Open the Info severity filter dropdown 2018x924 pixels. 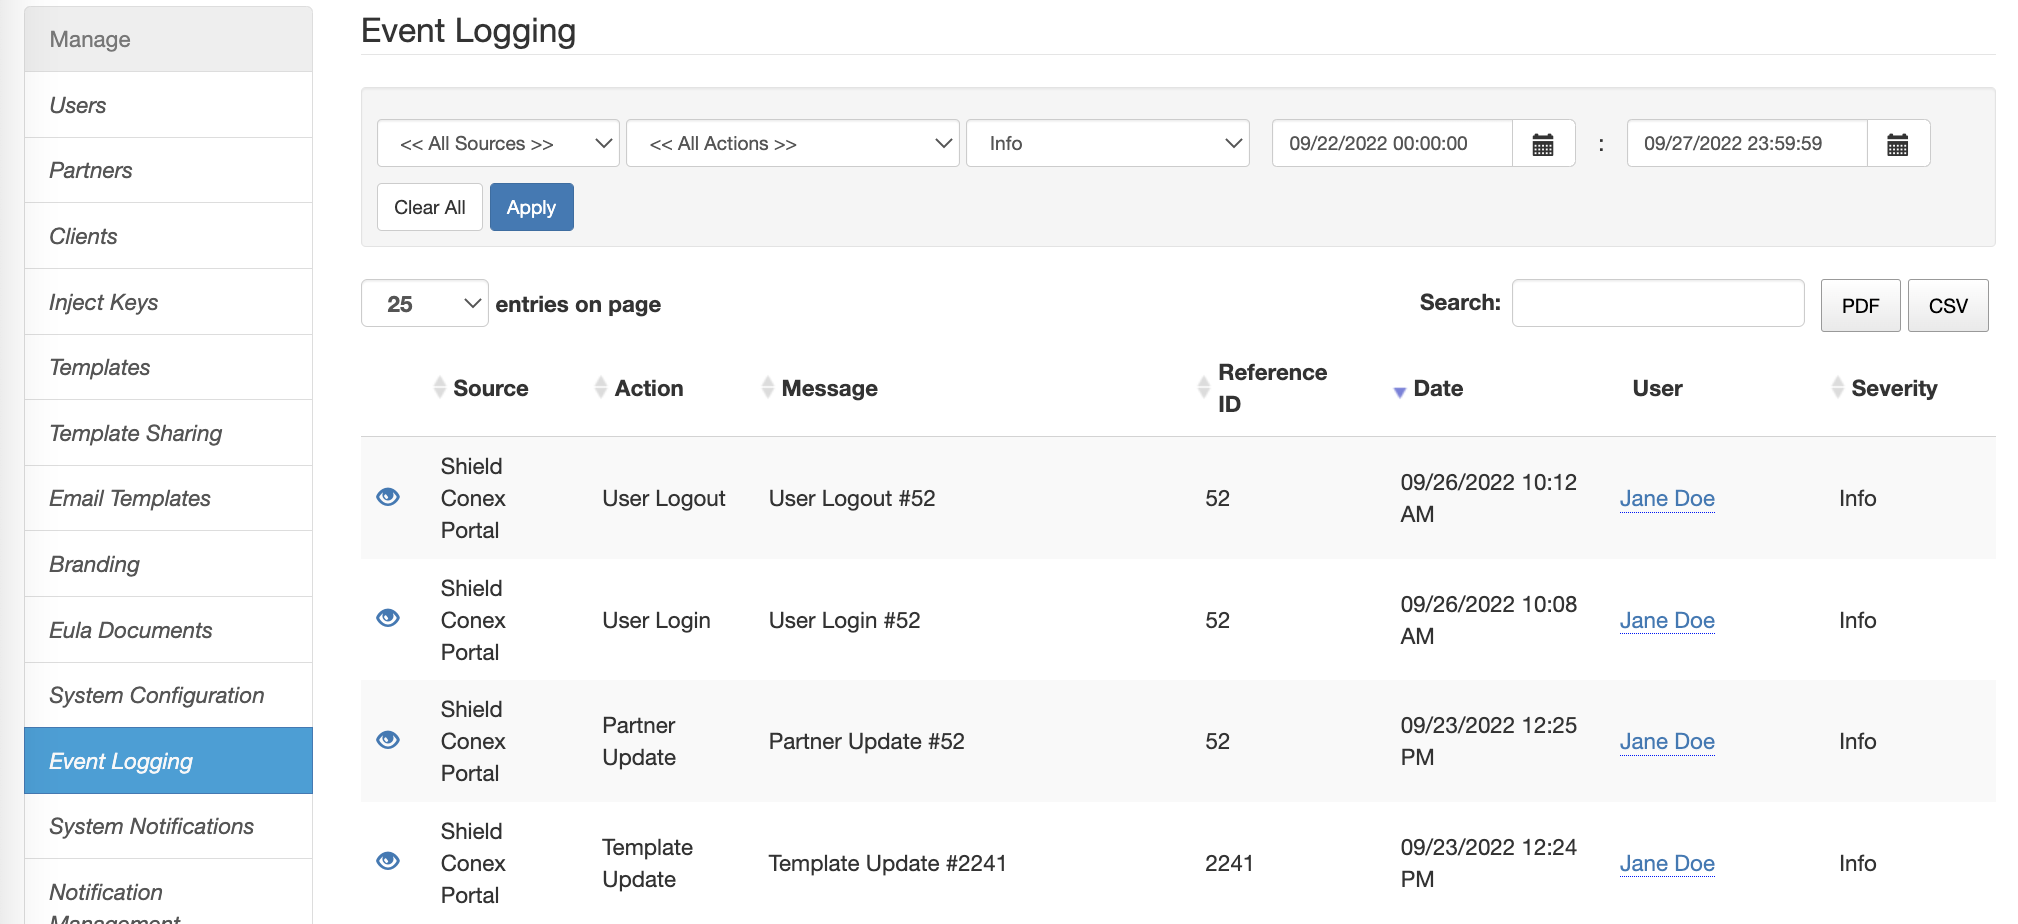[x=1108, y=143]
